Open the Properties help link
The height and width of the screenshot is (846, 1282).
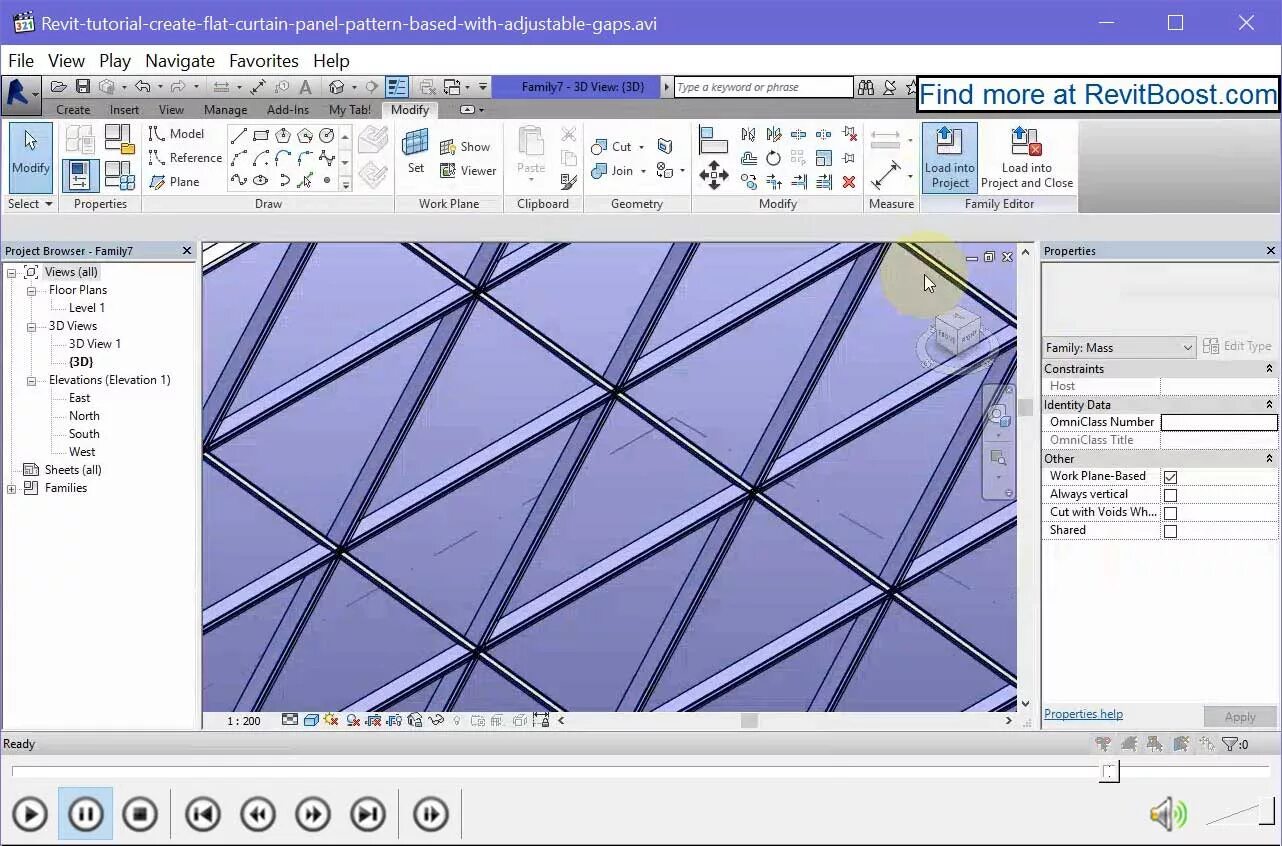tap(1083, 714)
